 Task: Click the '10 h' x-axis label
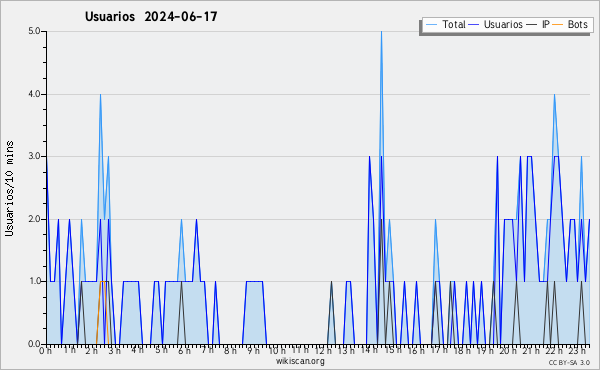tap(277, 350)
